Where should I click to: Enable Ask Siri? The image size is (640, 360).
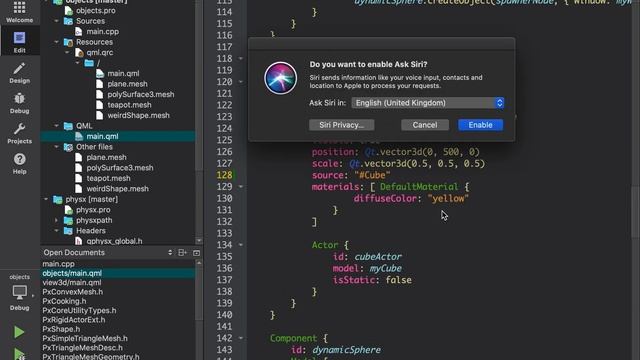480,125
